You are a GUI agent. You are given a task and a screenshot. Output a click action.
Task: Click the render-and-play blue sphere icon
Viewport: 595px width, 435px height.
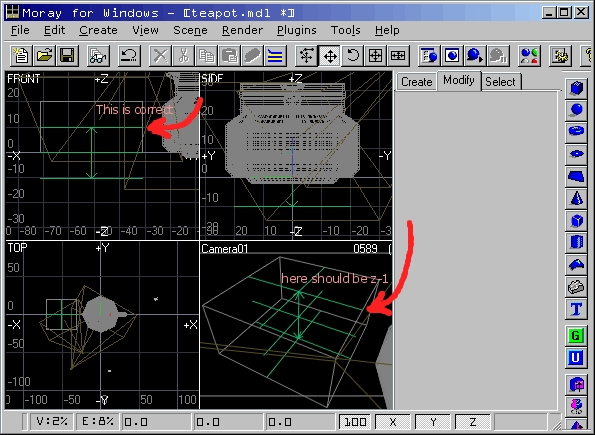(475, 56)
